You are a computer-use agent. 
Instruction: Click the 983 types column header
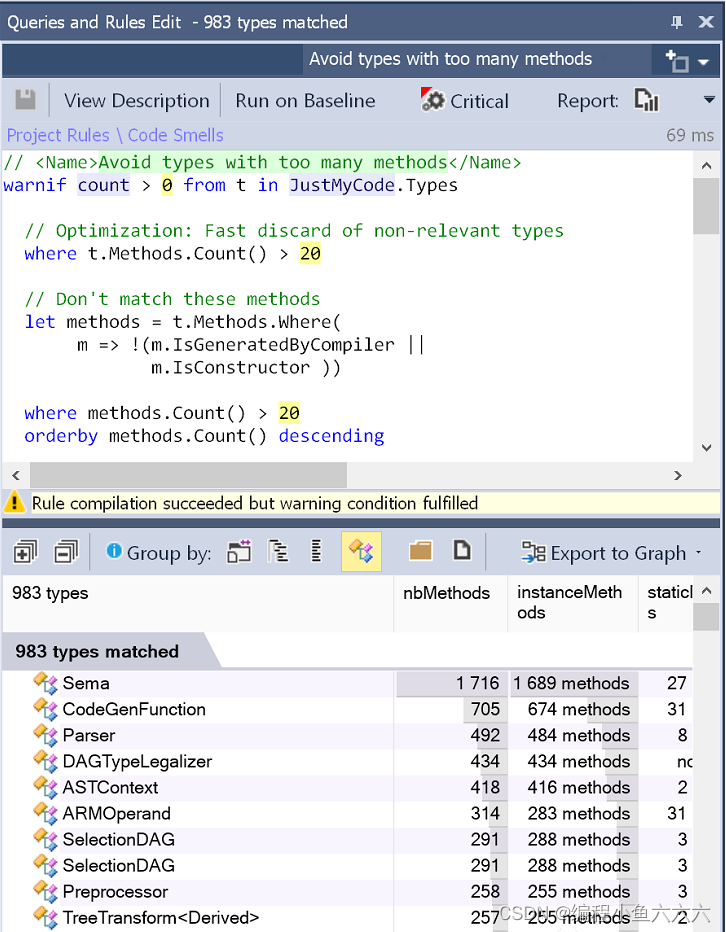point(198,603)
